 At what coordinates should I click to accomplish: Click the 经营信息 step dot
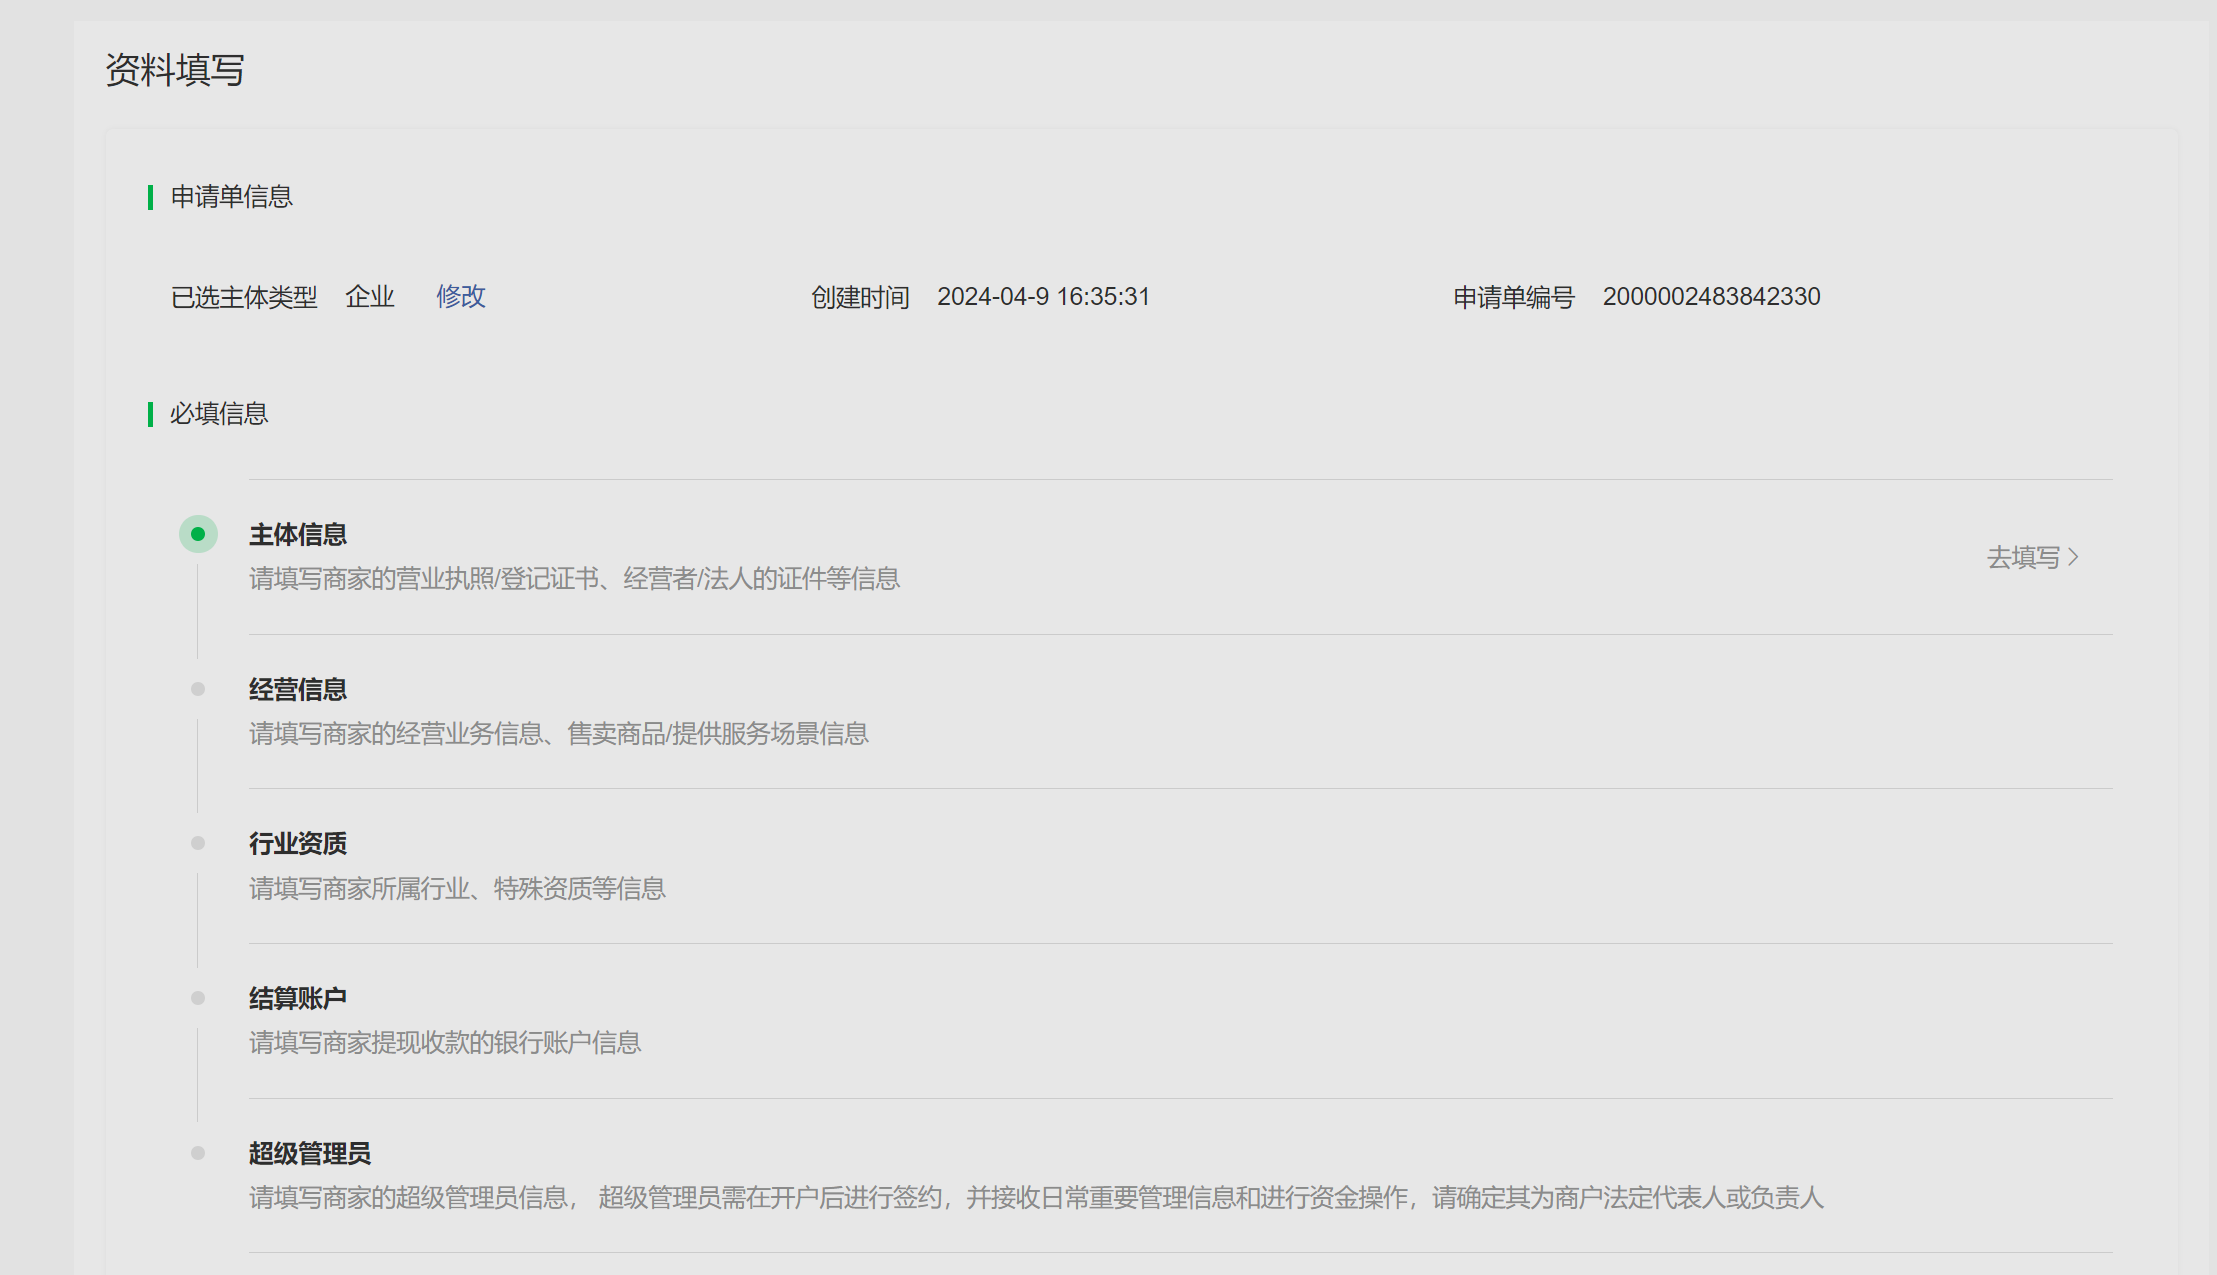(x=198, y=689)
